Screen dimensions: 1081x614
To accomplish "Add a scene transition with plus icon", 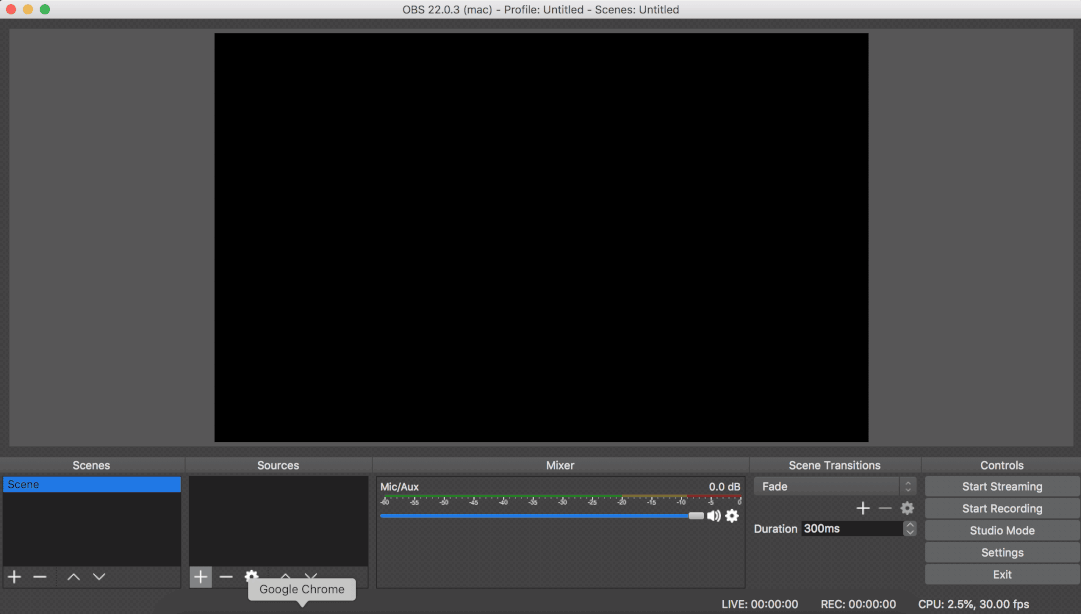I will (x=863, y=508).
